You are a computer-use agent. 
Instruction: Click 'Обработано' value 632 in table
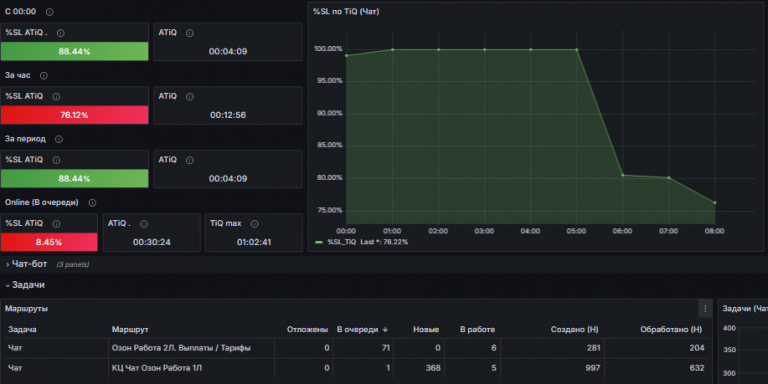pos(697,368)
